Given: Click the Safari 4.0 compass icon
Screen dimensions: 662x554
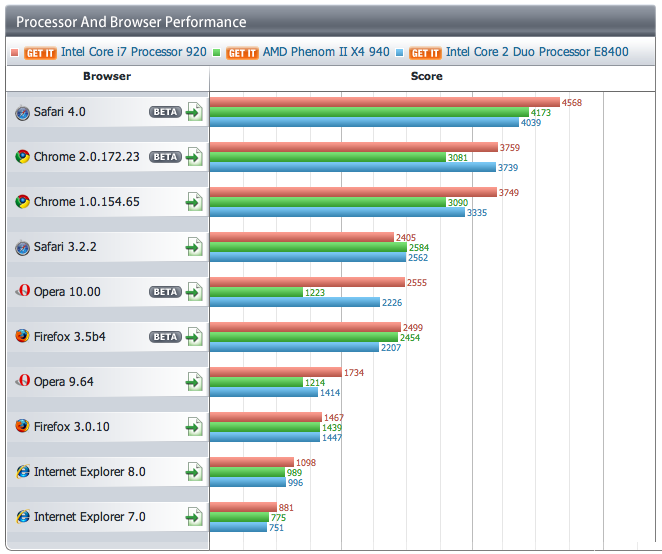Looking at the screenshot, I should (x=22, y=113).
